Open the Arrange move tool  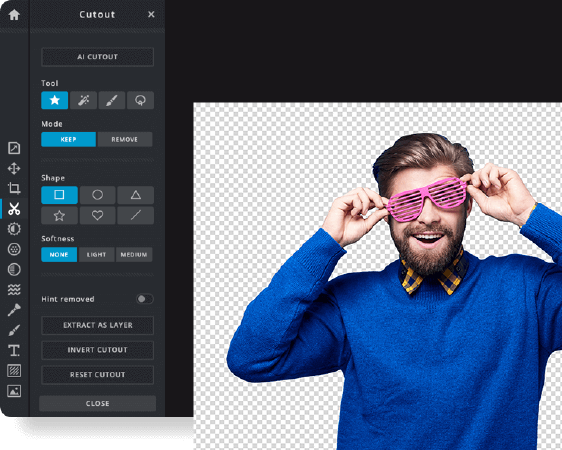coord(14,168)
